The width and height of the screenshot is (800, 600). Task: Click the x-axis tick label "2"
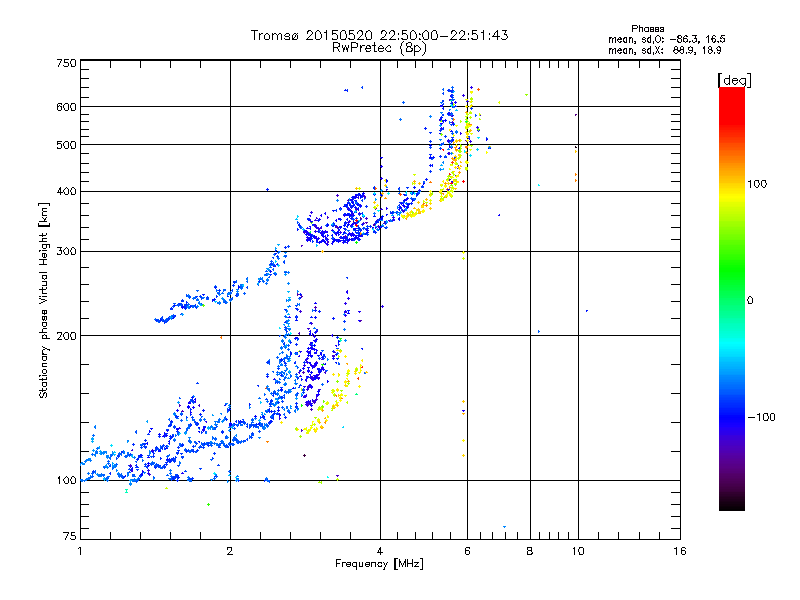(230, 551)
